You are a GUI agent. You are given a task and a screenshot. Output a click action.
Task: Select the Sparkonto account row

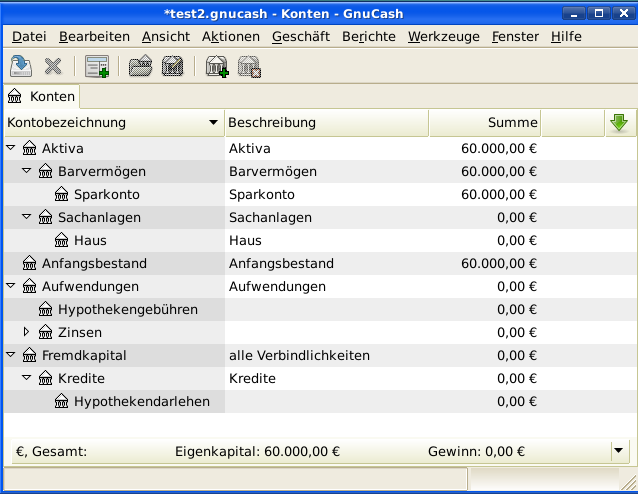(106, 194)
